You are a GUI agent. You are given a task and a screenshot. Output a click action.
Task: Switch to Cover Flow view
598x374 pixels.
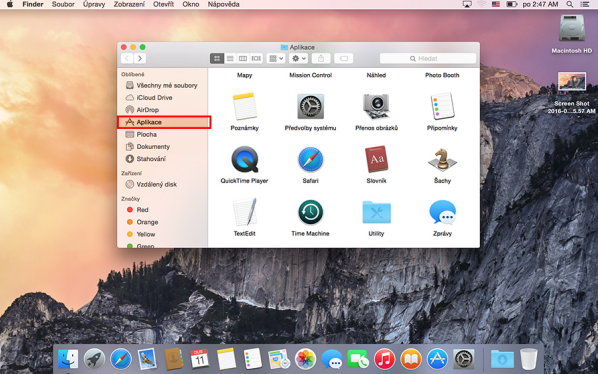(x=256, y=58)
